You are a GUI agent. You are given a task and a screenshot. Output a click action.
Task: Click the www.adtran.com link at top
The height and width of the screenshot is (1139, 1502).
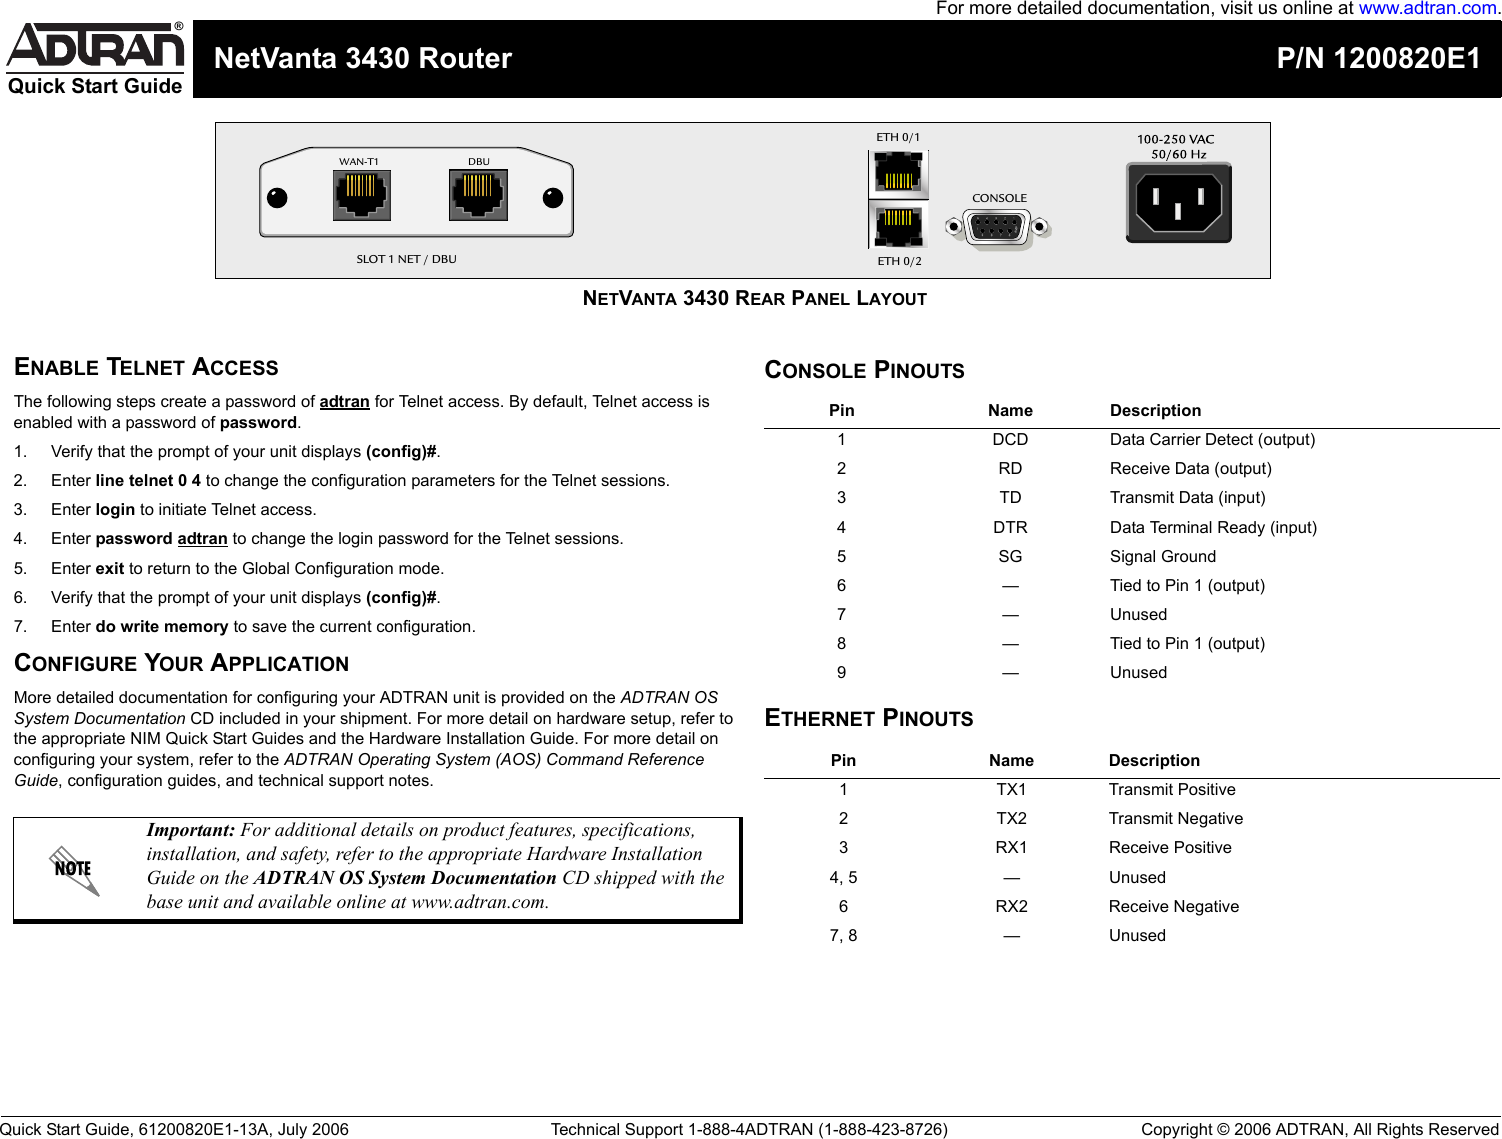[1427, 9]
